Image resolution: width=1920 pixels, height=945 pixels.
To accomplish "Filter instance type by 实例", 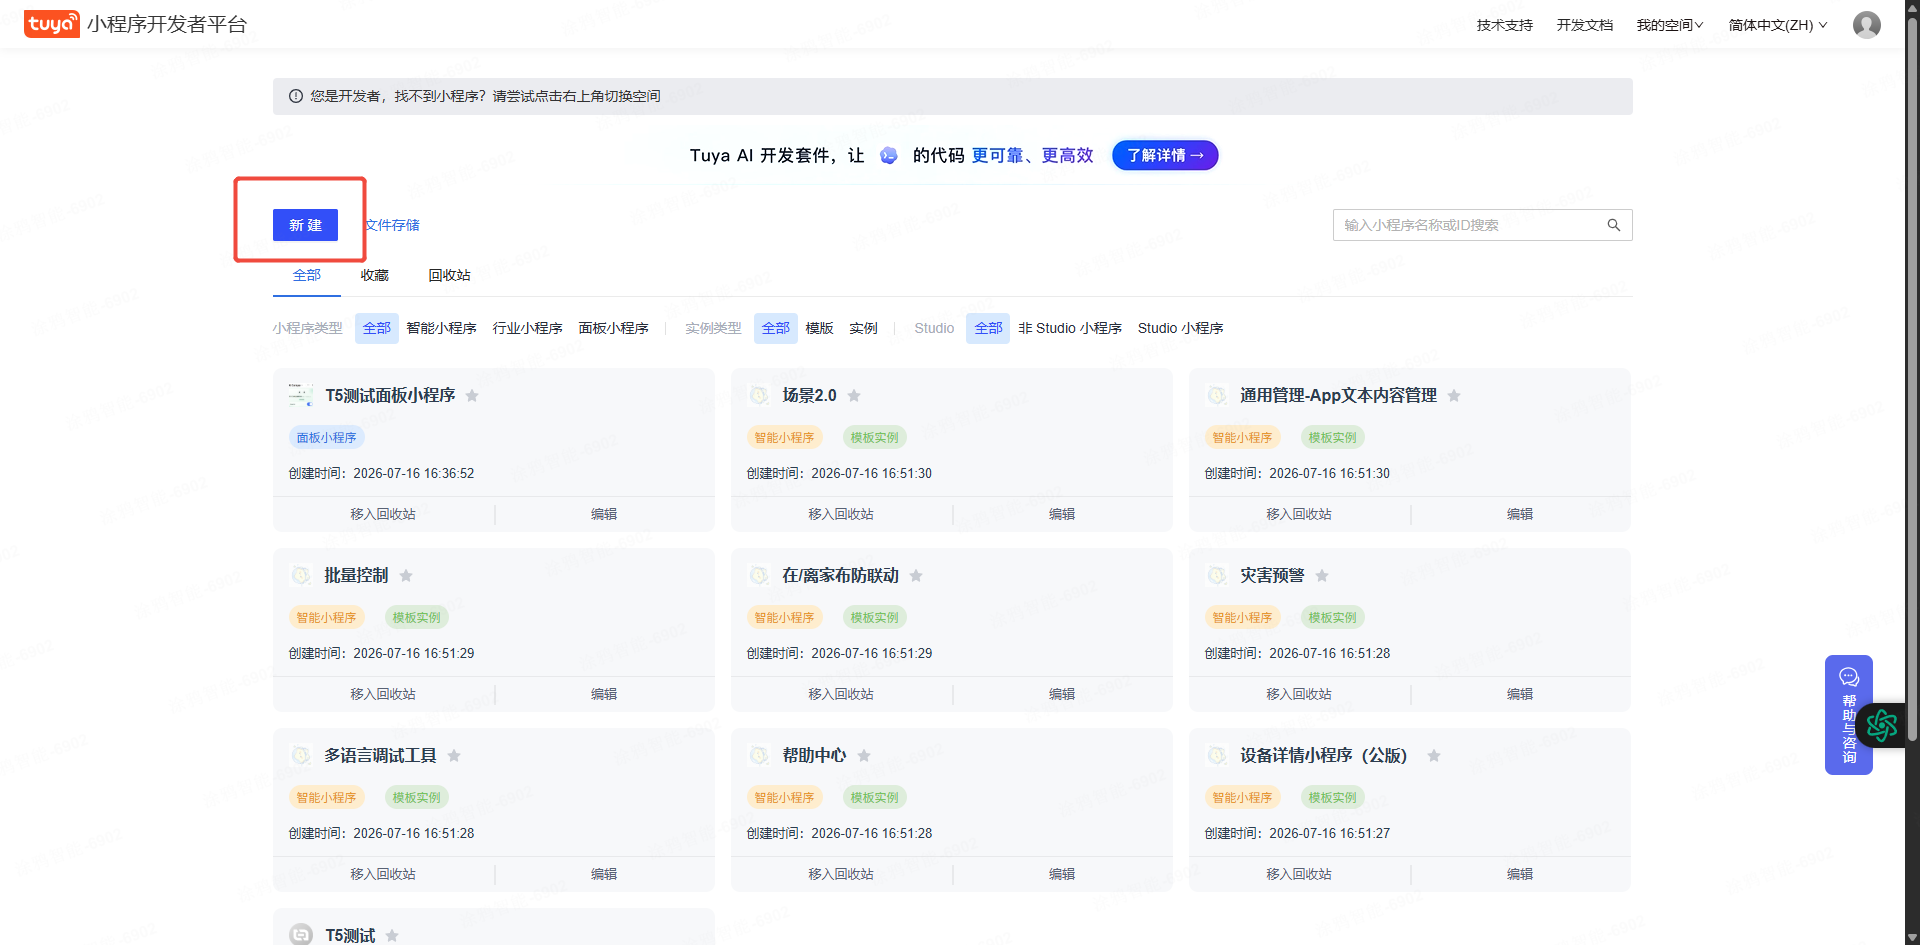I will (863, 328).
